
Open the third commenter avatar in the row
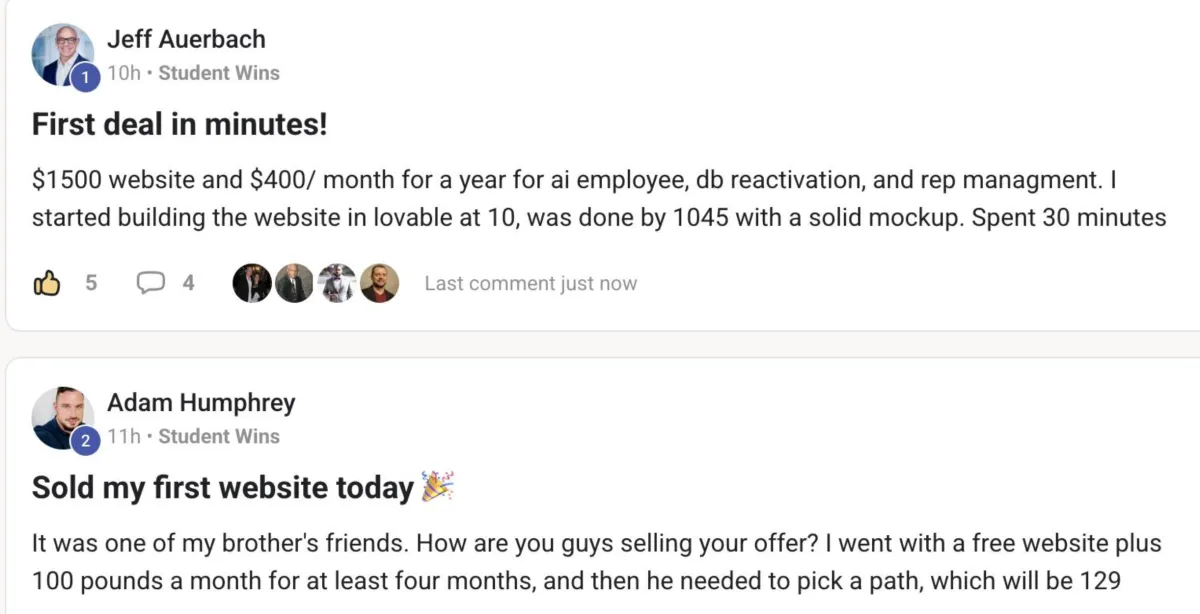(337, 283)
